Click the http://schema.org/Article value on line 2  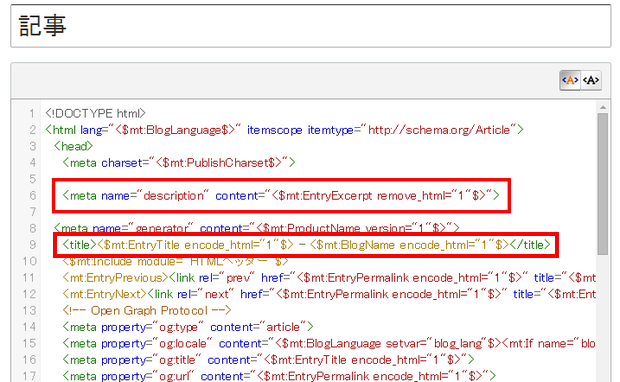point(439,130)
